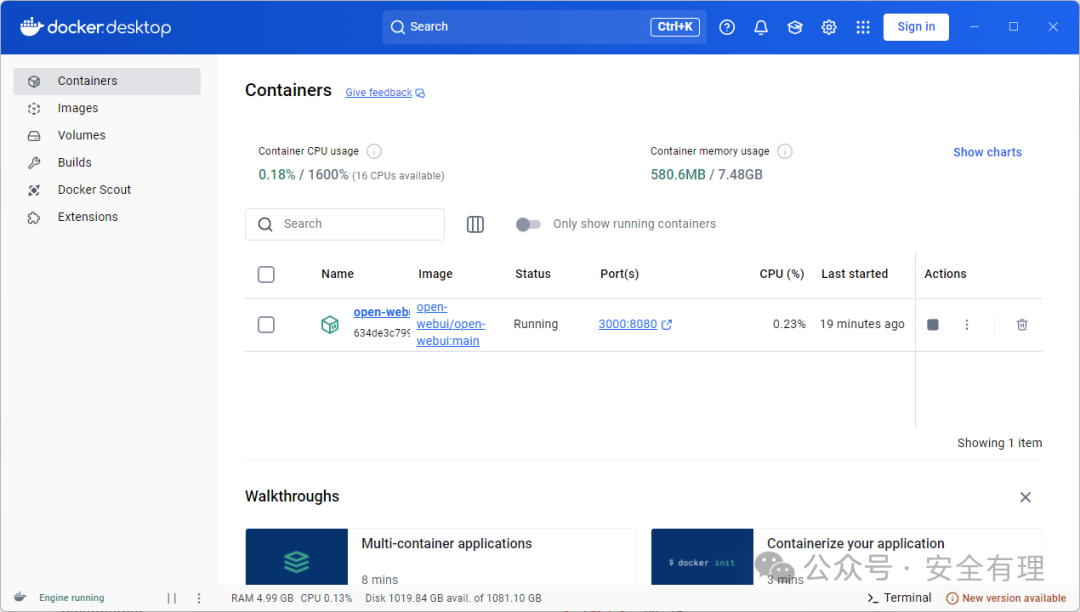Open Extensions in the sidebar
The height and width of the screenshot is (612, 1080).
click(x=107, y=217)
